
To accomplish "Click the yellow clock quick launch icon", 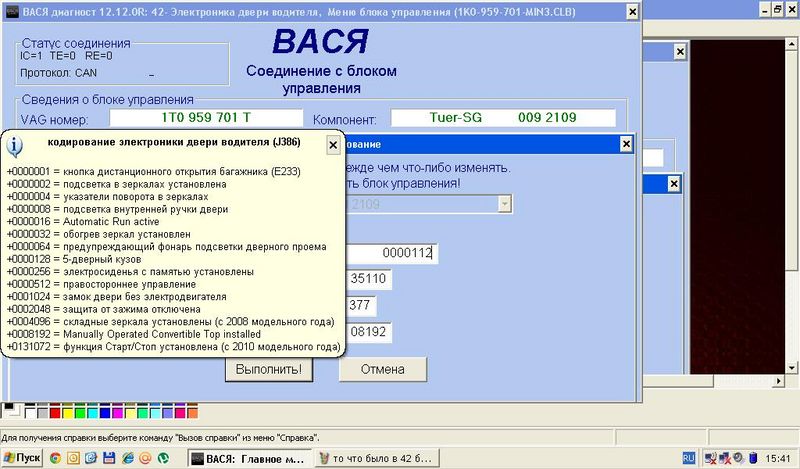I will 73,458.
